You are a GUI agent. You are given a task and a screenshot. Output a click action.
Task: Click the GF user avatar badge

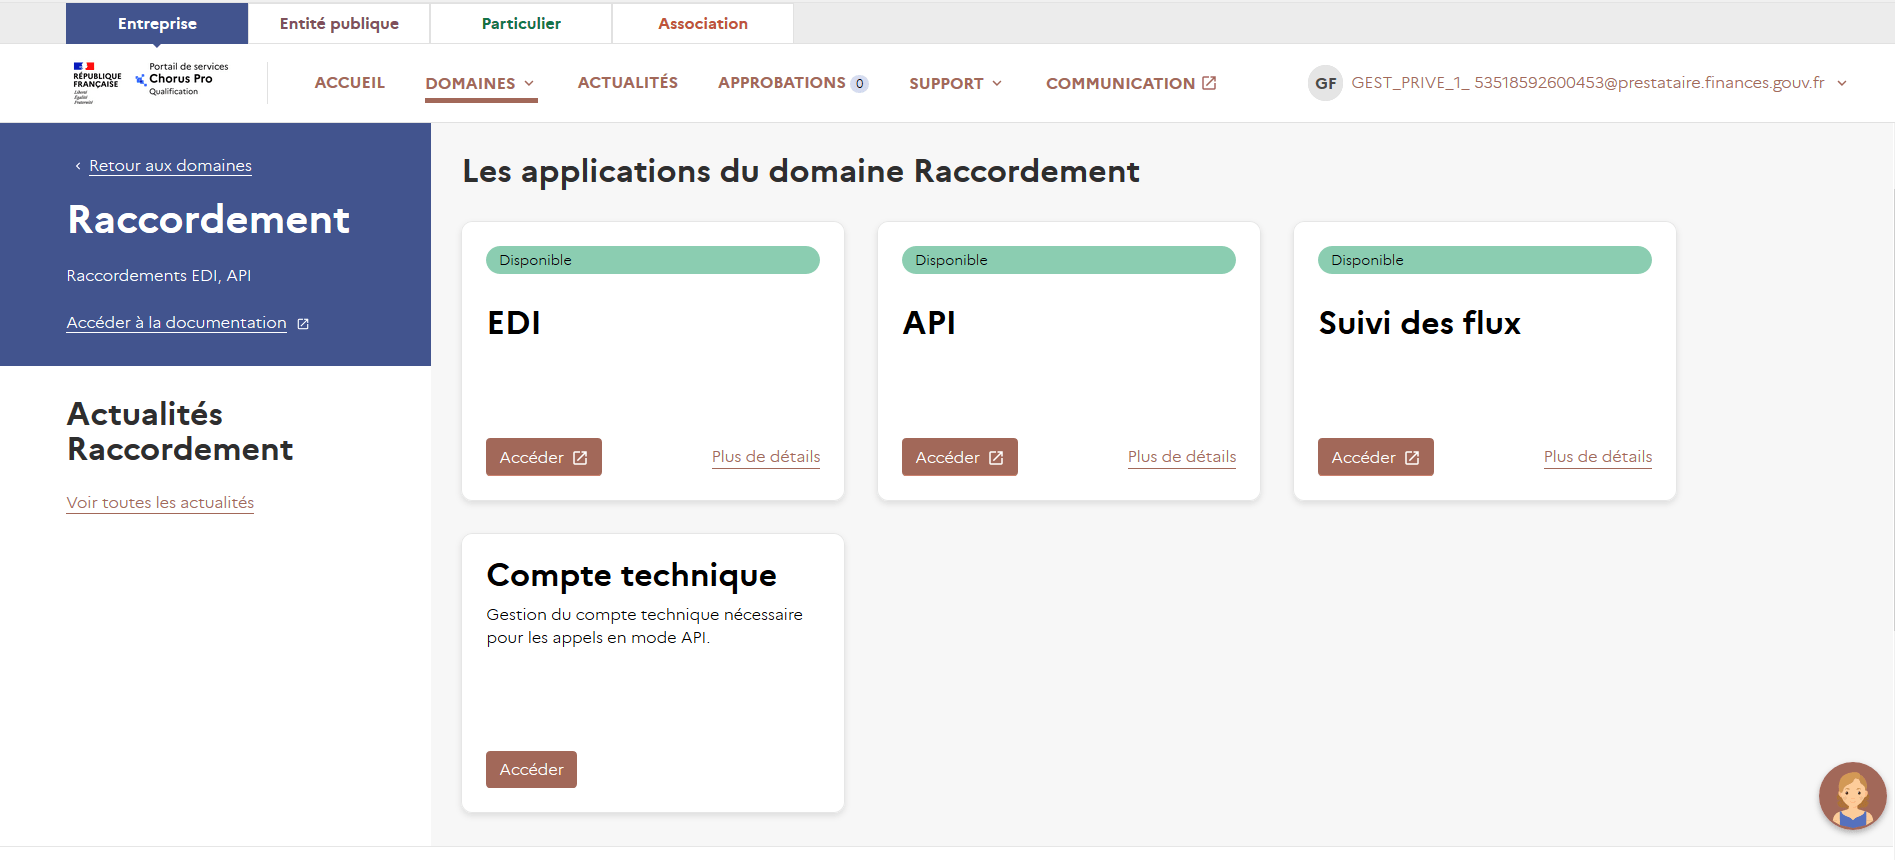click(1325, 83)
